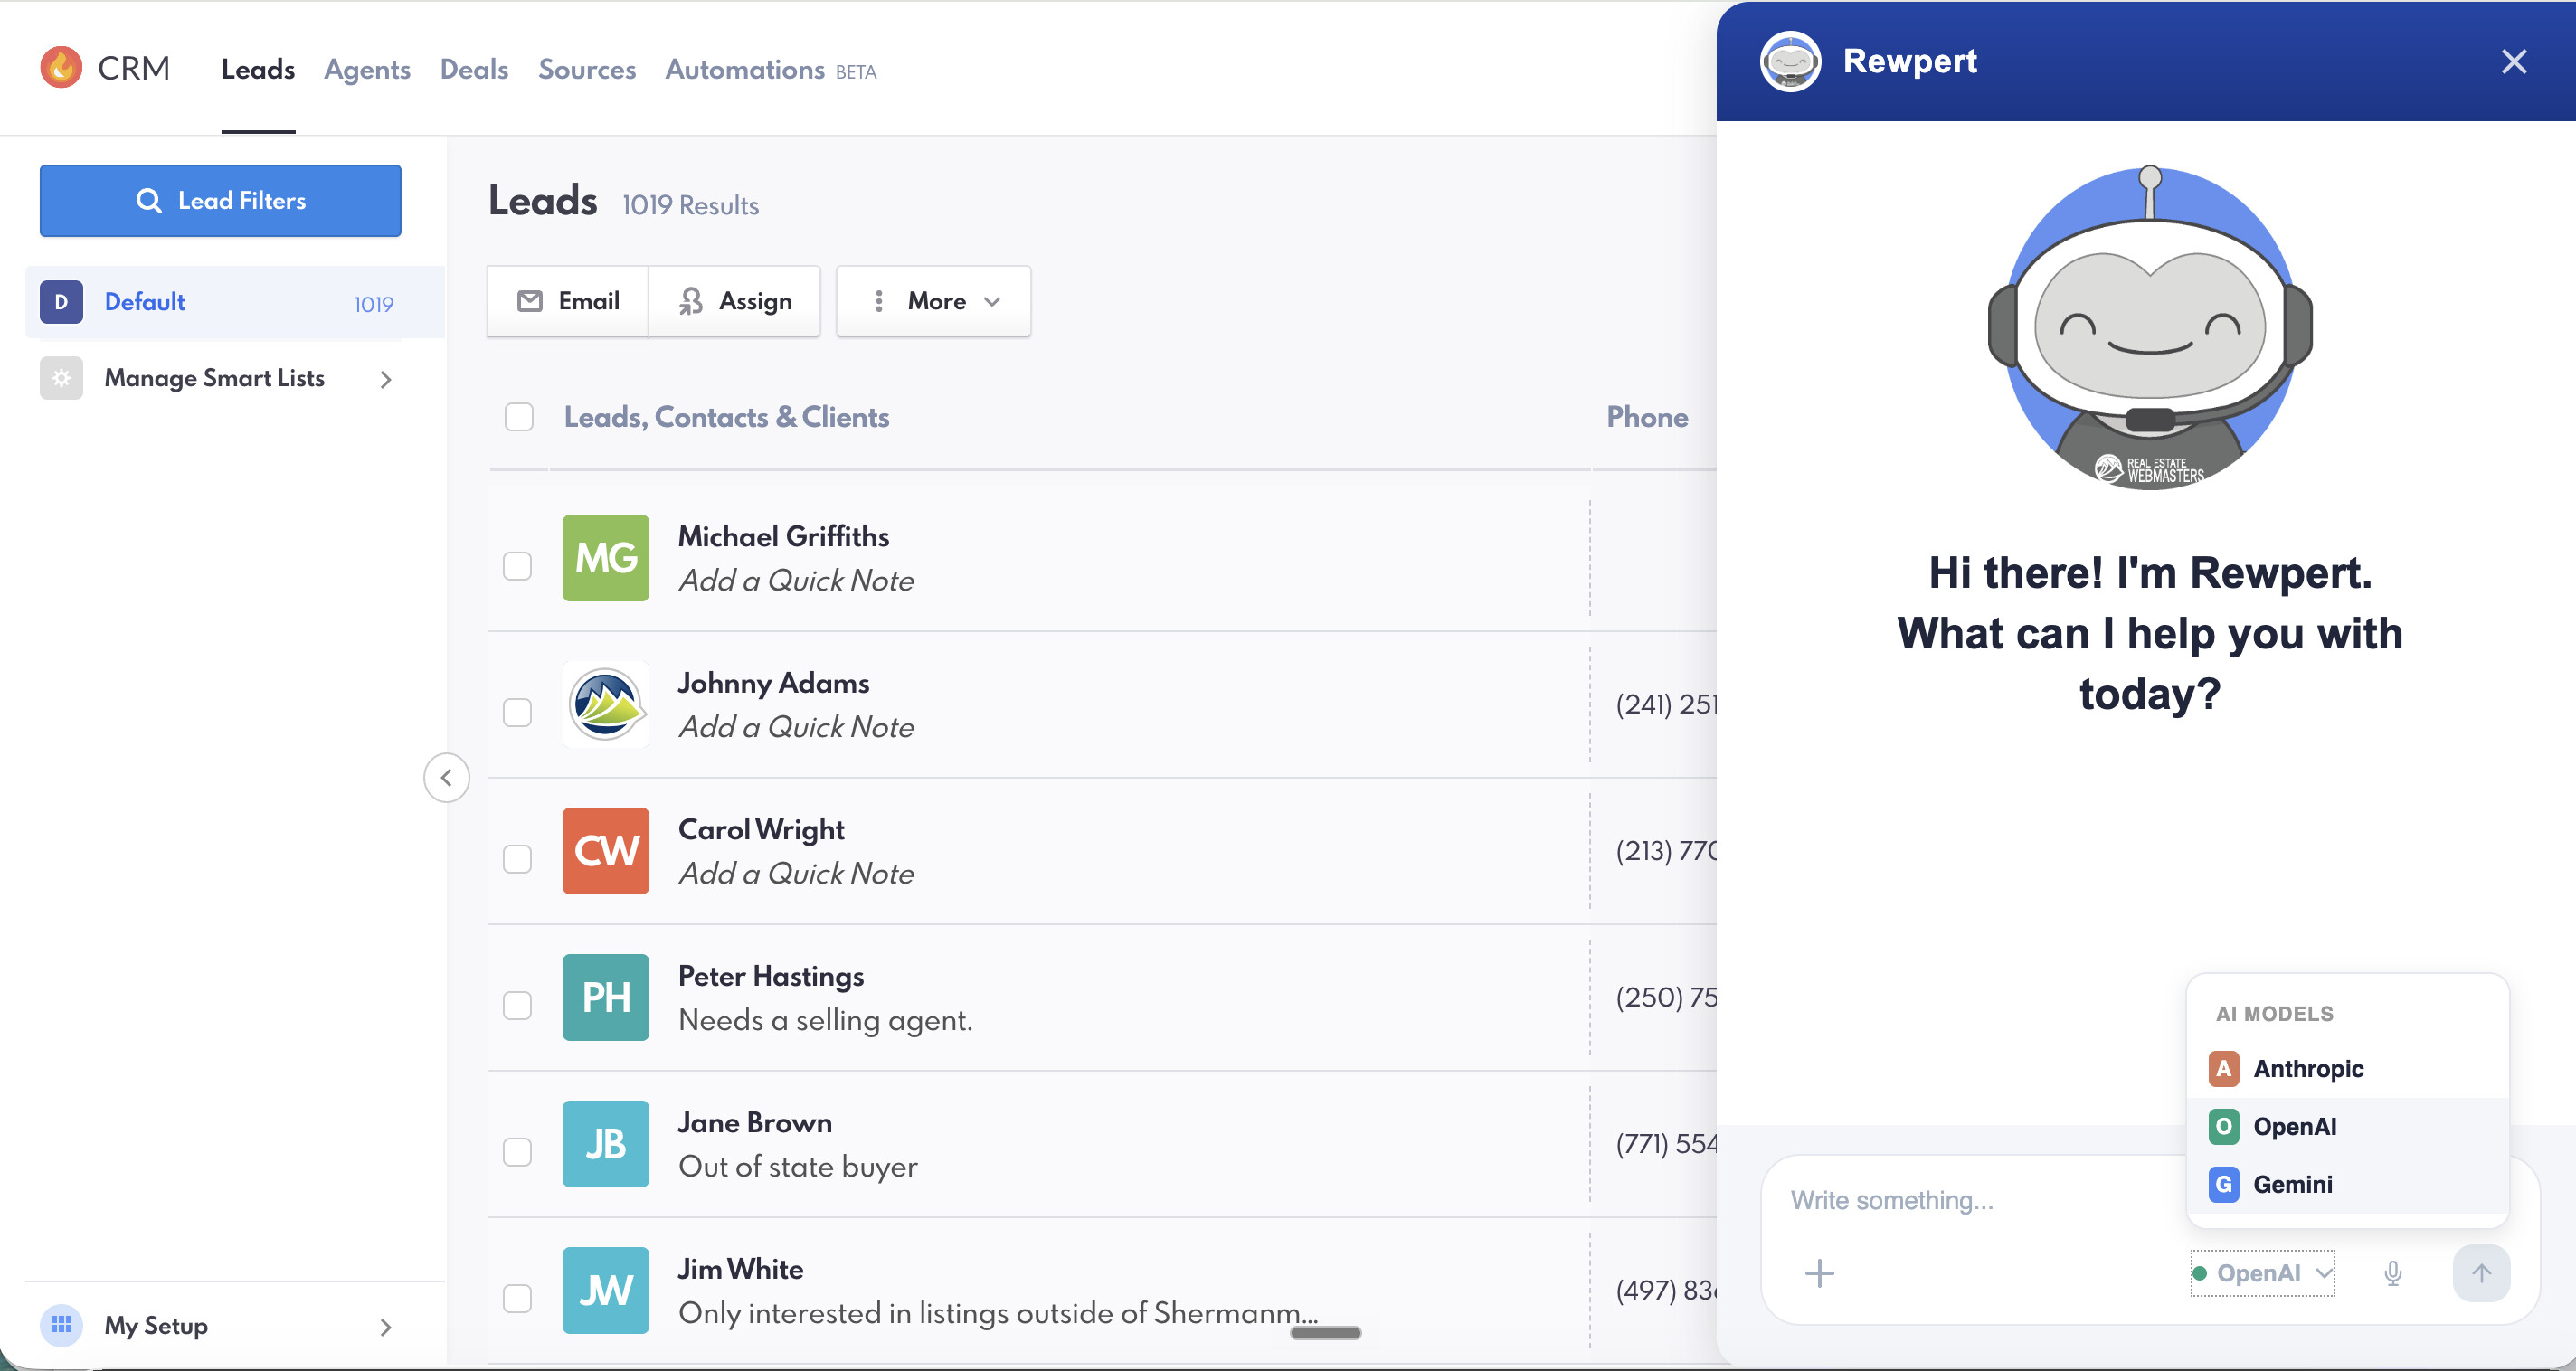Choose Gemini from AI models menu
This screenshot has height=1371, width=2576.
2348,1184
